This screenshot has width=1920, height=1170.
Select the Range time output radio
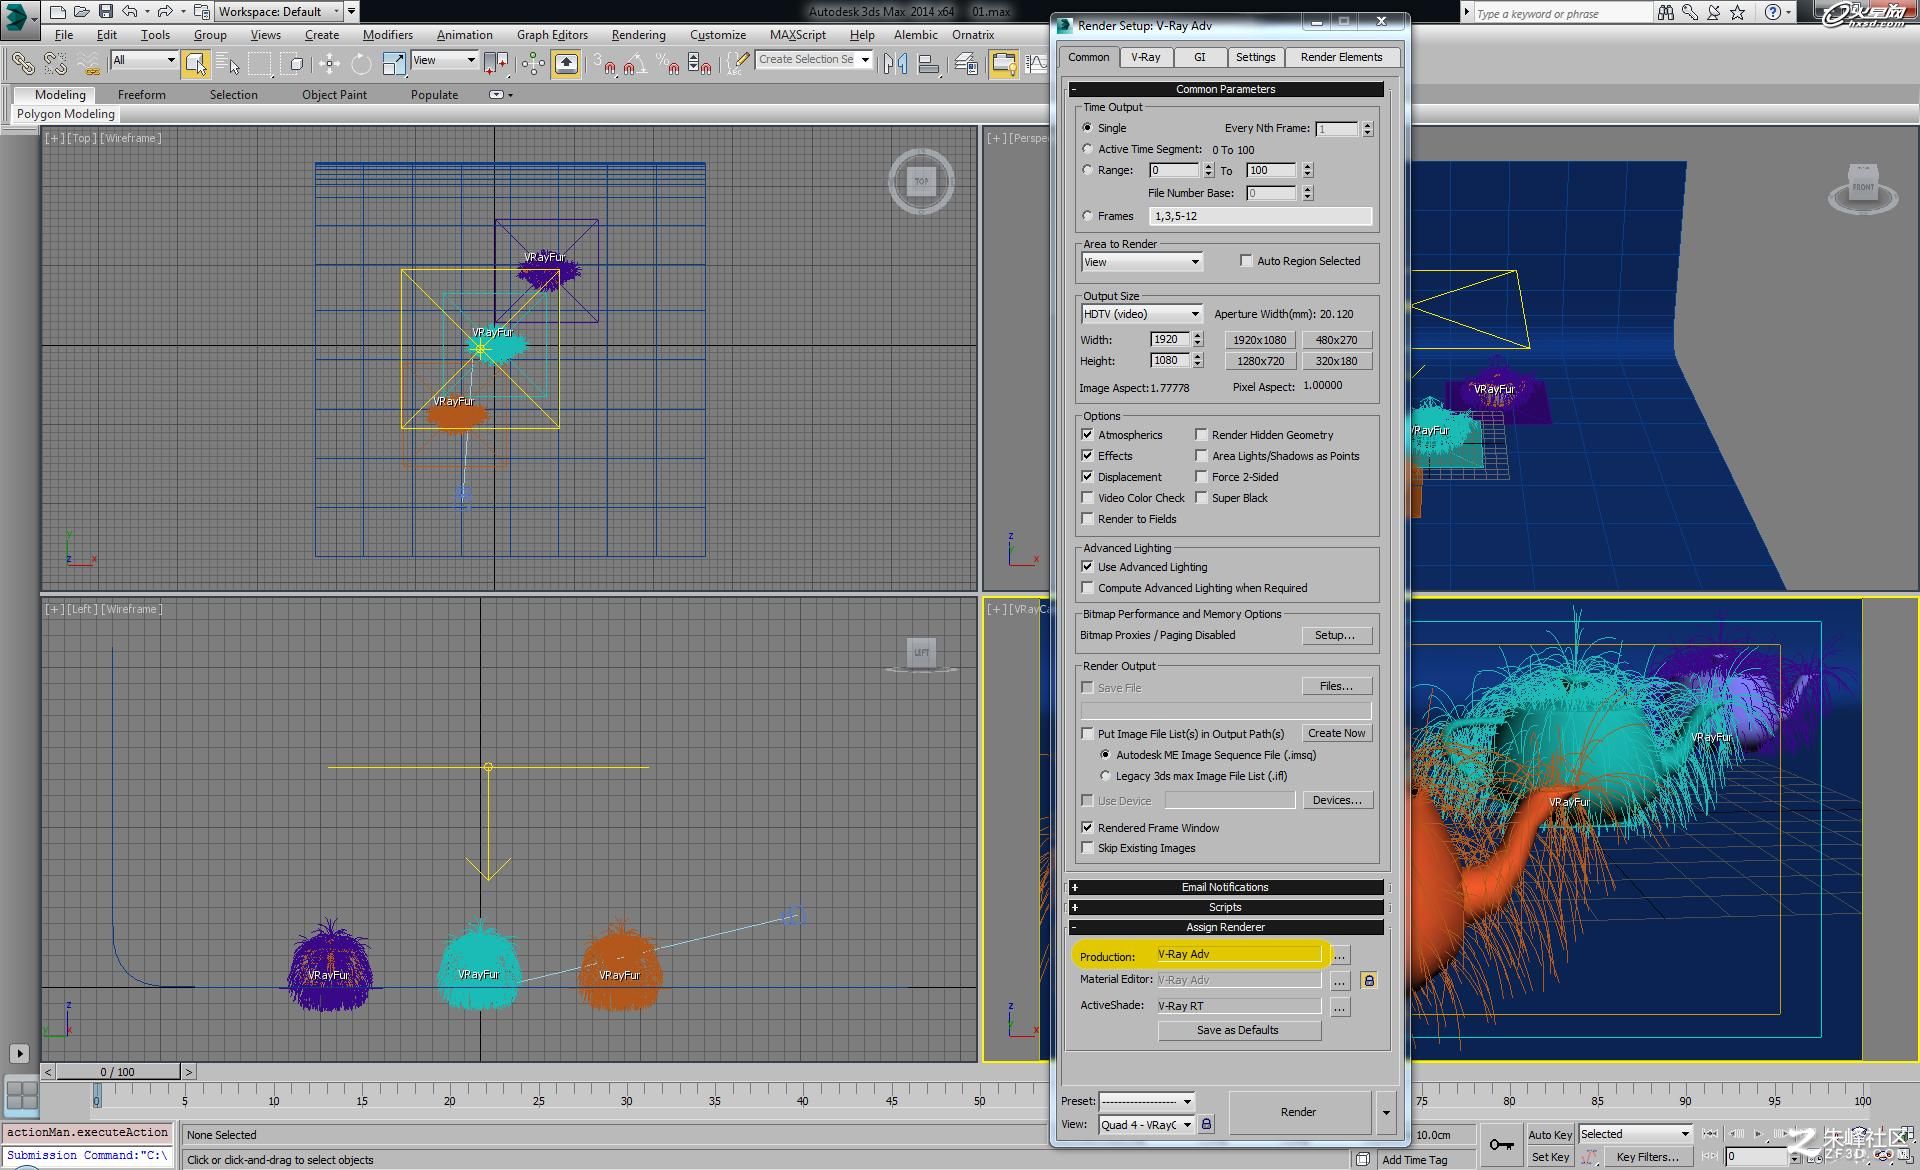(1087, 170)
